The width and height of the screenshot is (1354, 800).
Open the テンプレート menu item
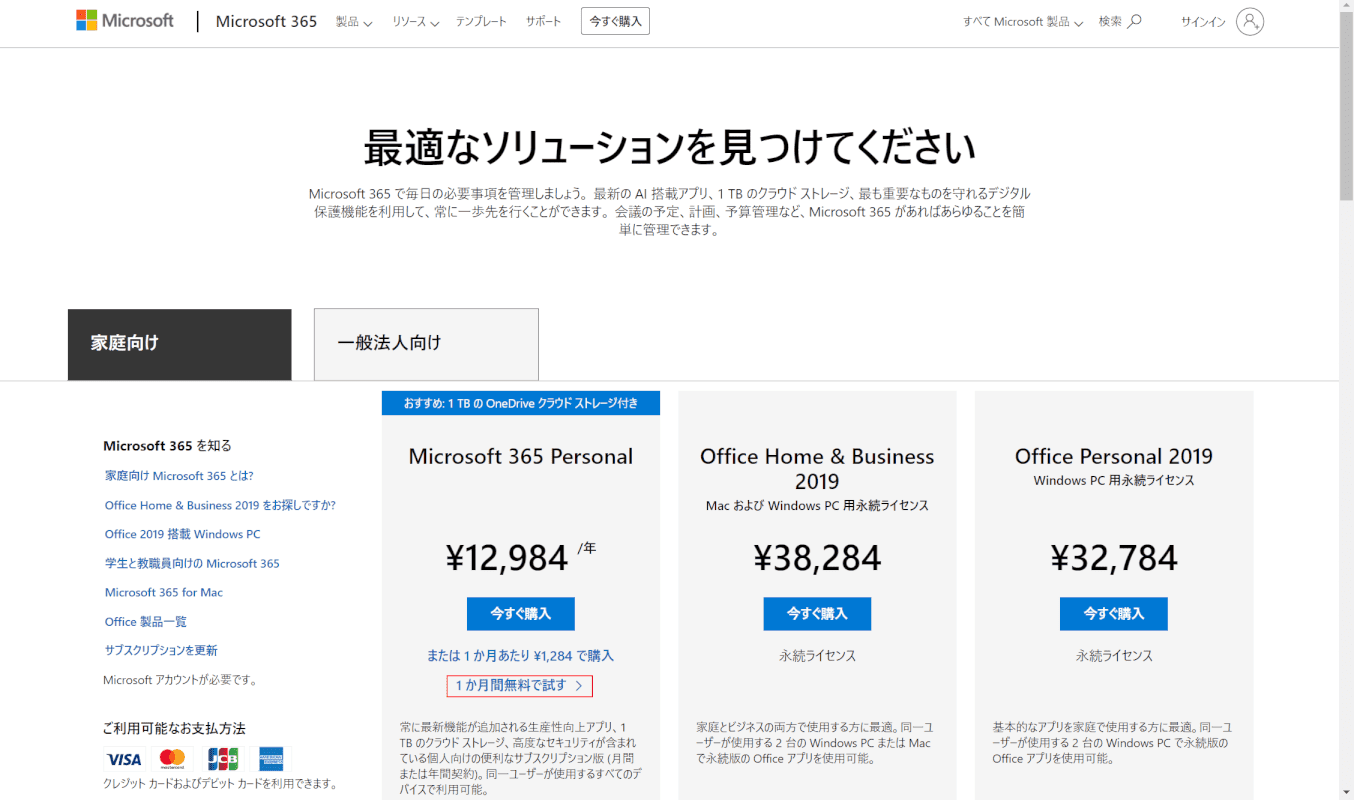coord(481,22)
